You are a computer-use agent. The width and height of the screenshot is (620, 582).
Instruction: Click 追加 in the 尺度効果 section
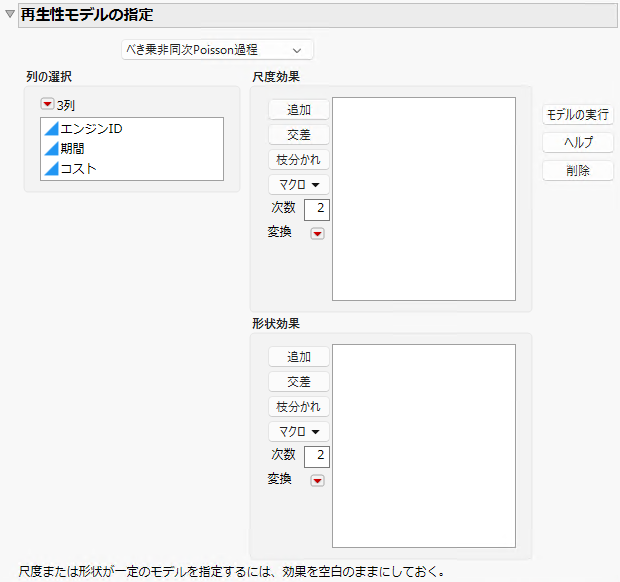coord(299,110)
